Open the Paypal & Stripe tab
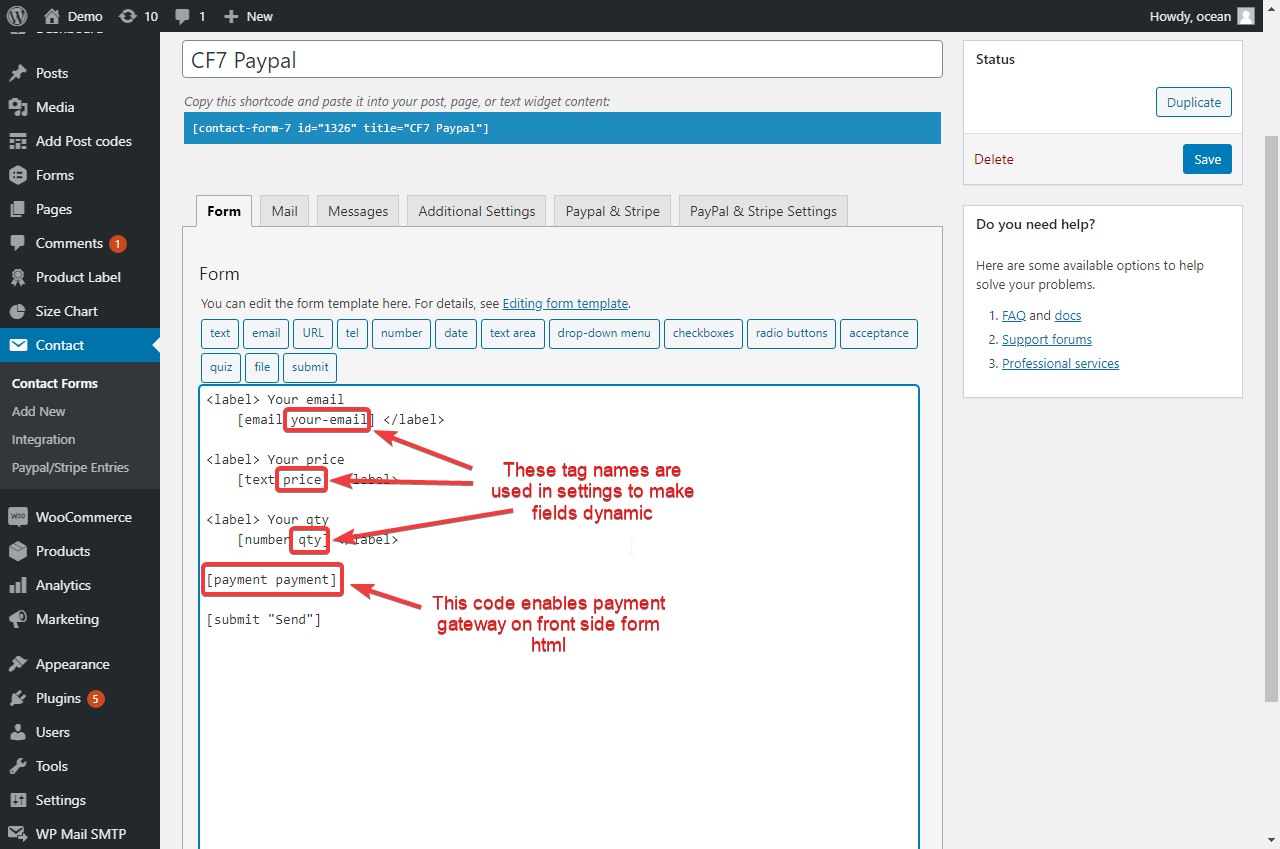This screenshot has height=849, width=1280. (x=612, y=211)
